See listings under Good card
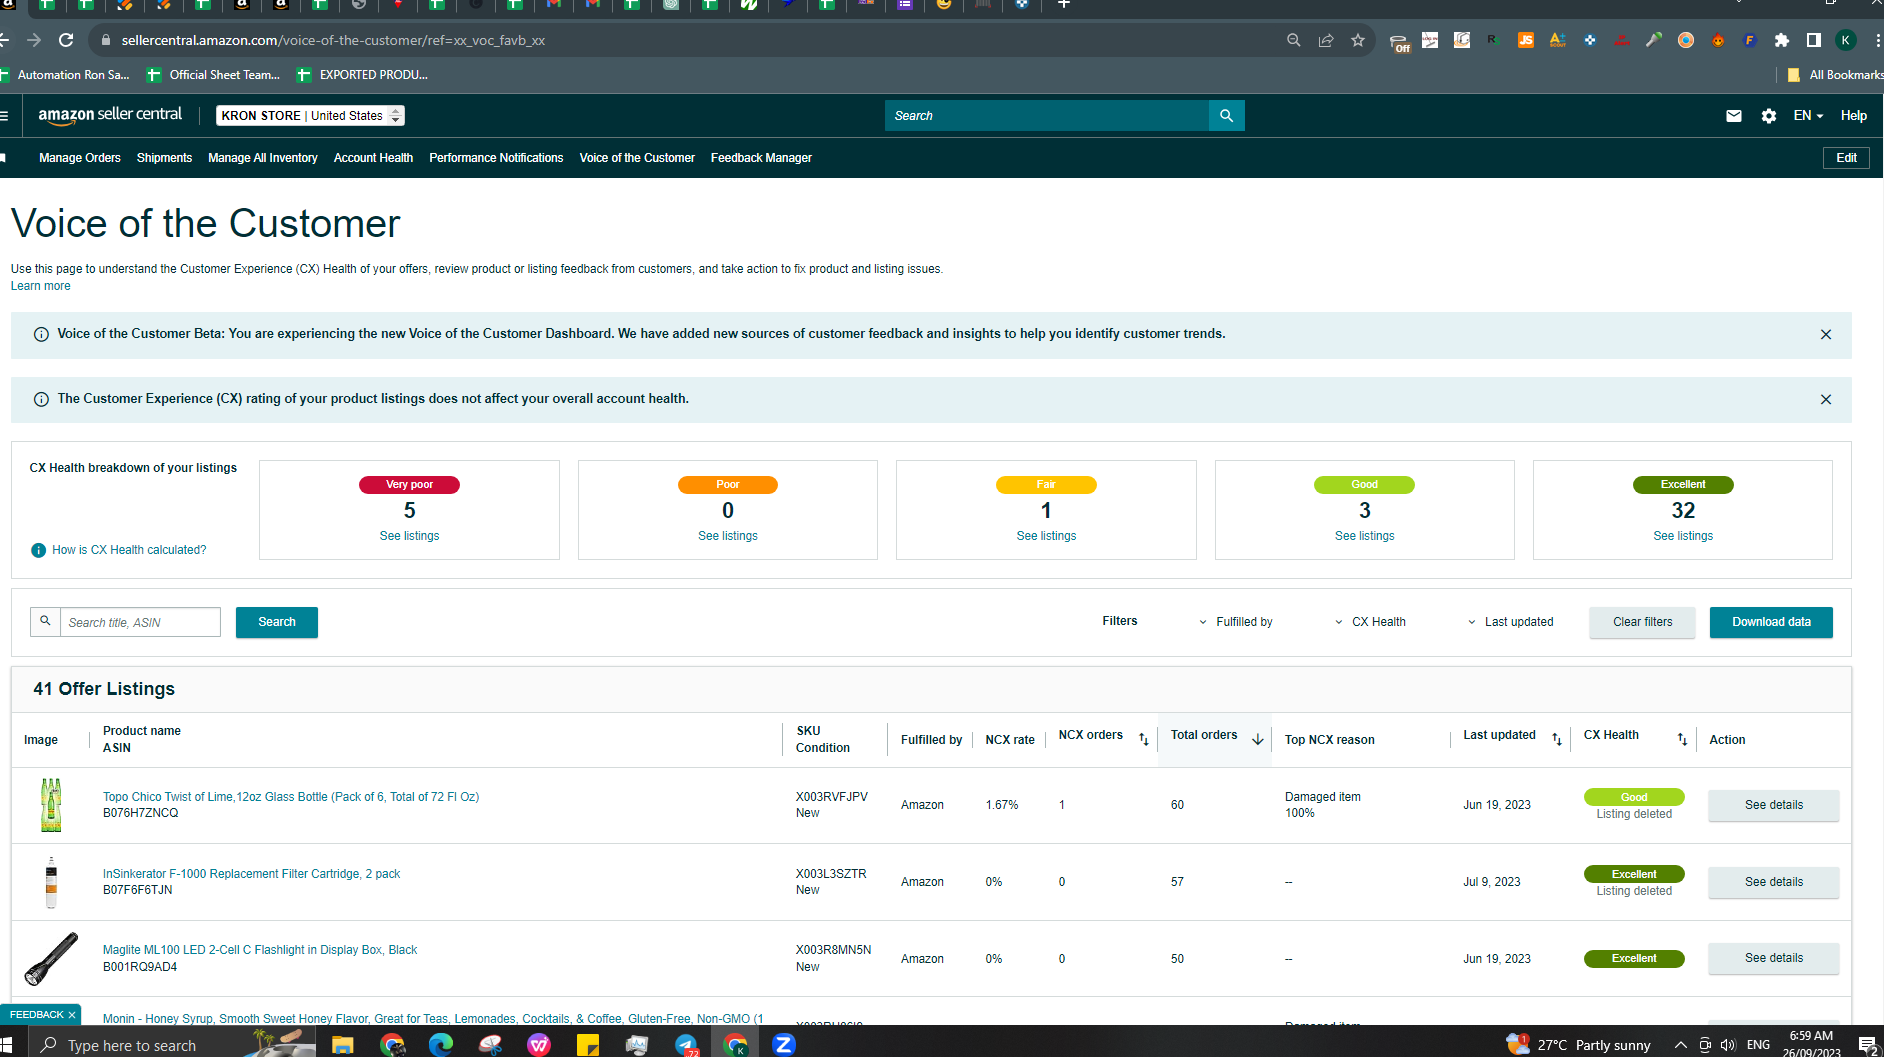The image size is (1884, 1057). click(1364, 536)
